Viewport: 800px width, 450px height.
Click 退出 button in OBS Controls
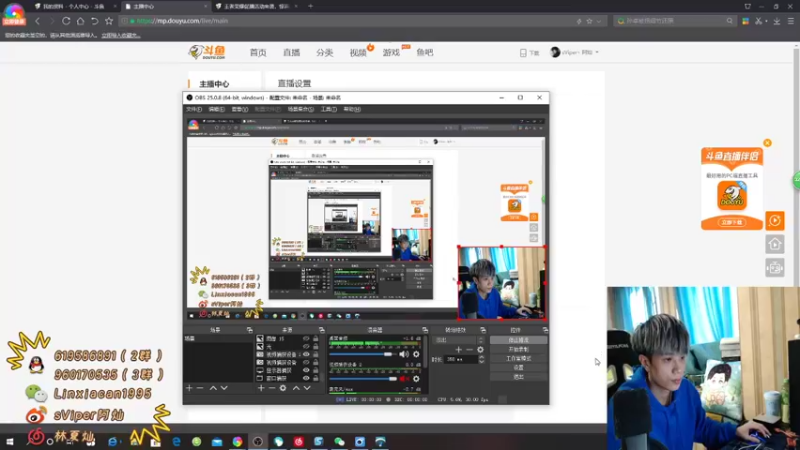[x=518, y=377]
